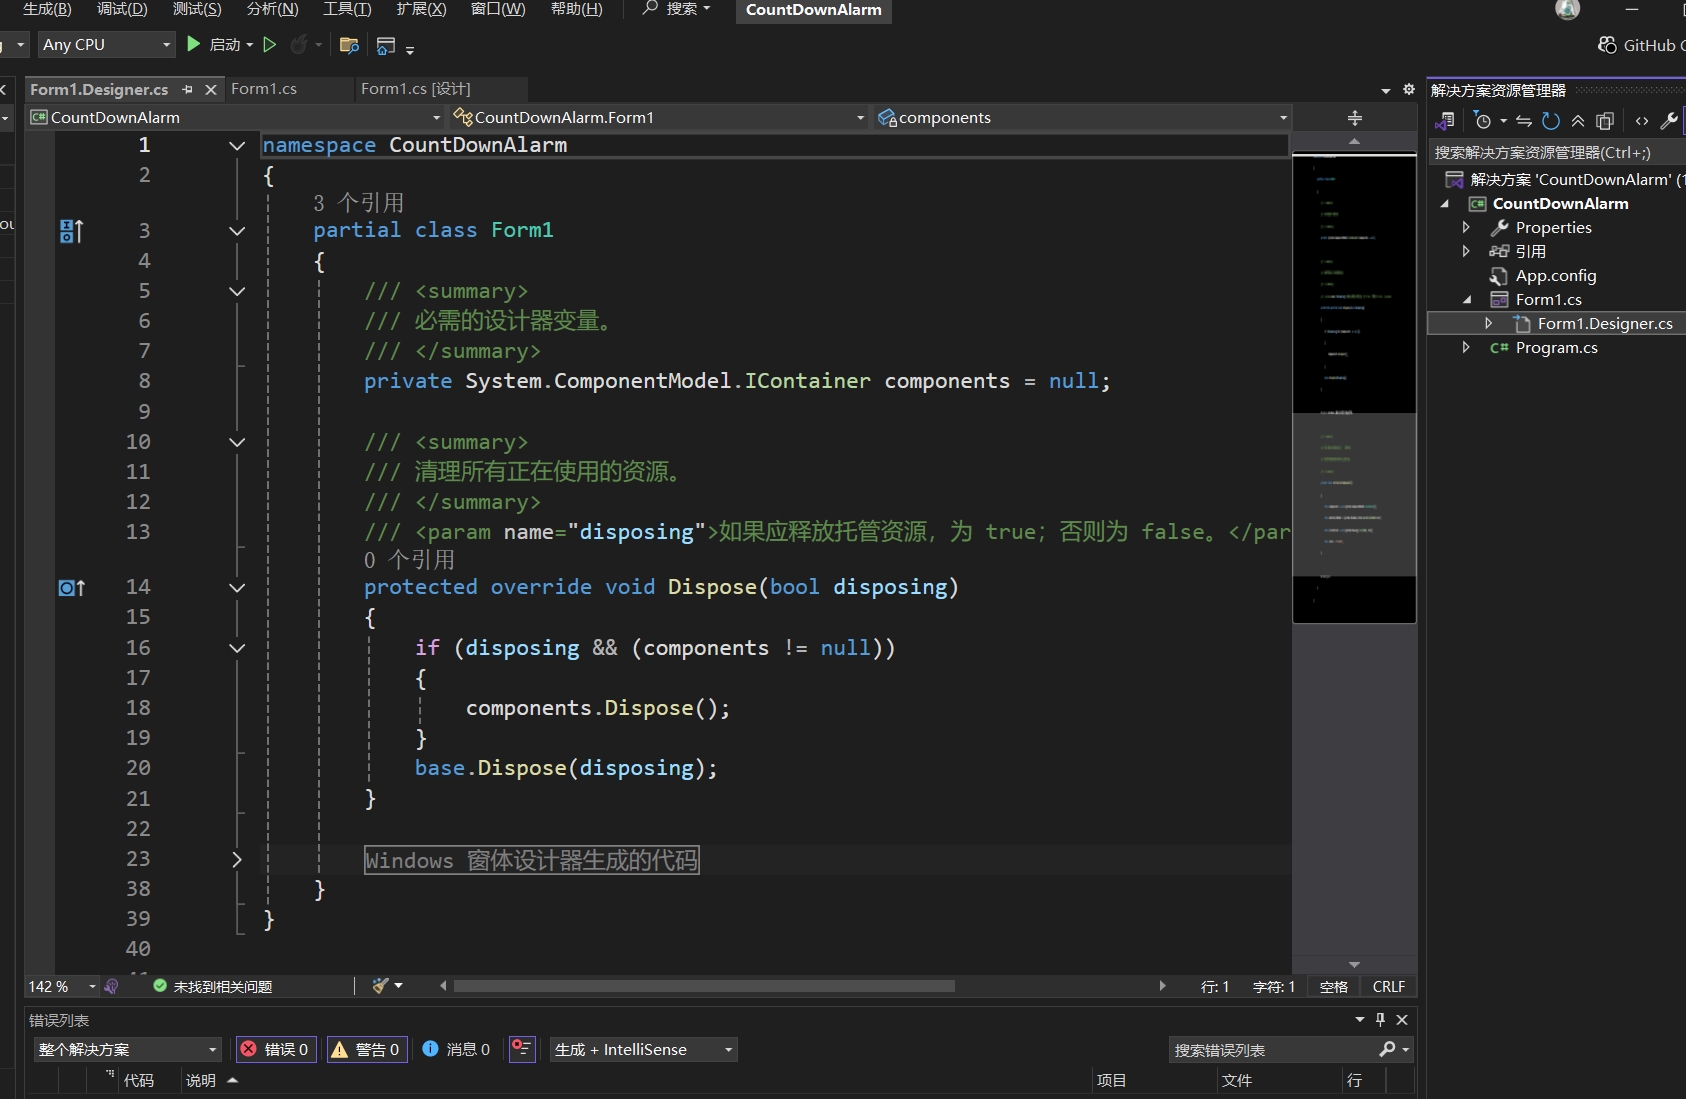
Task: Click the green Start debugging arrow
Action: [x=194, y=44]
